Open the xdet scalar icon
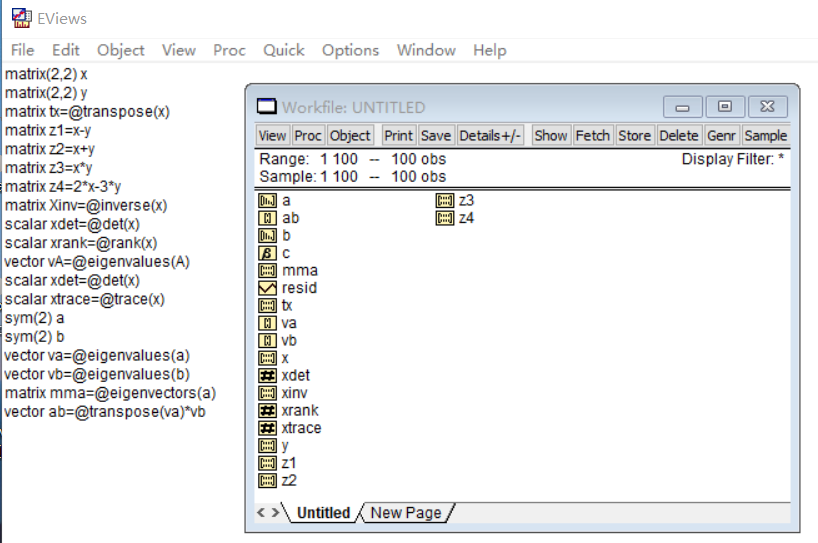Screen dimensions: 818x543 click(267, 376)
